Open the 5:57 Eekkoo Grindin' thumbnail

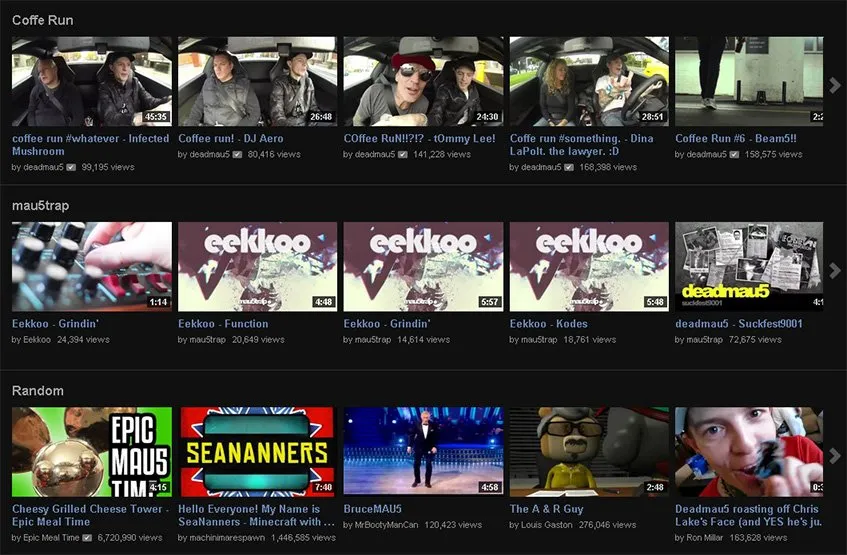pos(424,266)
